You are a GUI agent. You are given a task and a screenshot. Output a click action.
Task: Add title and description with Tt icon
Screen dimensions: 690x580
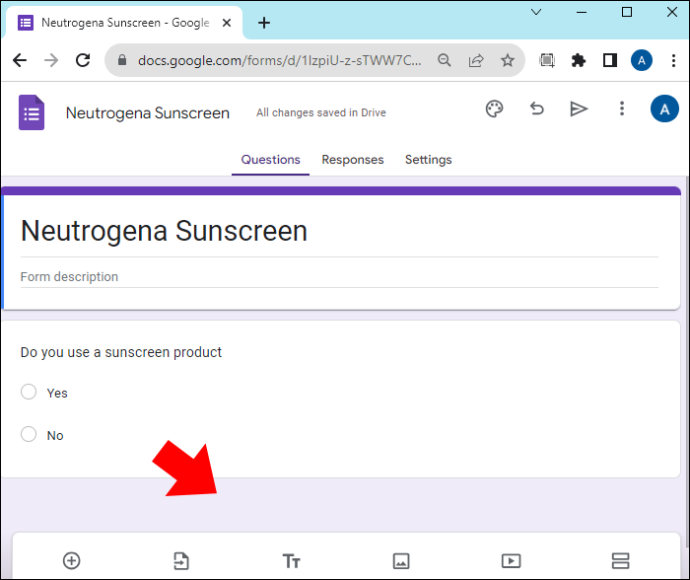point(291,561)
